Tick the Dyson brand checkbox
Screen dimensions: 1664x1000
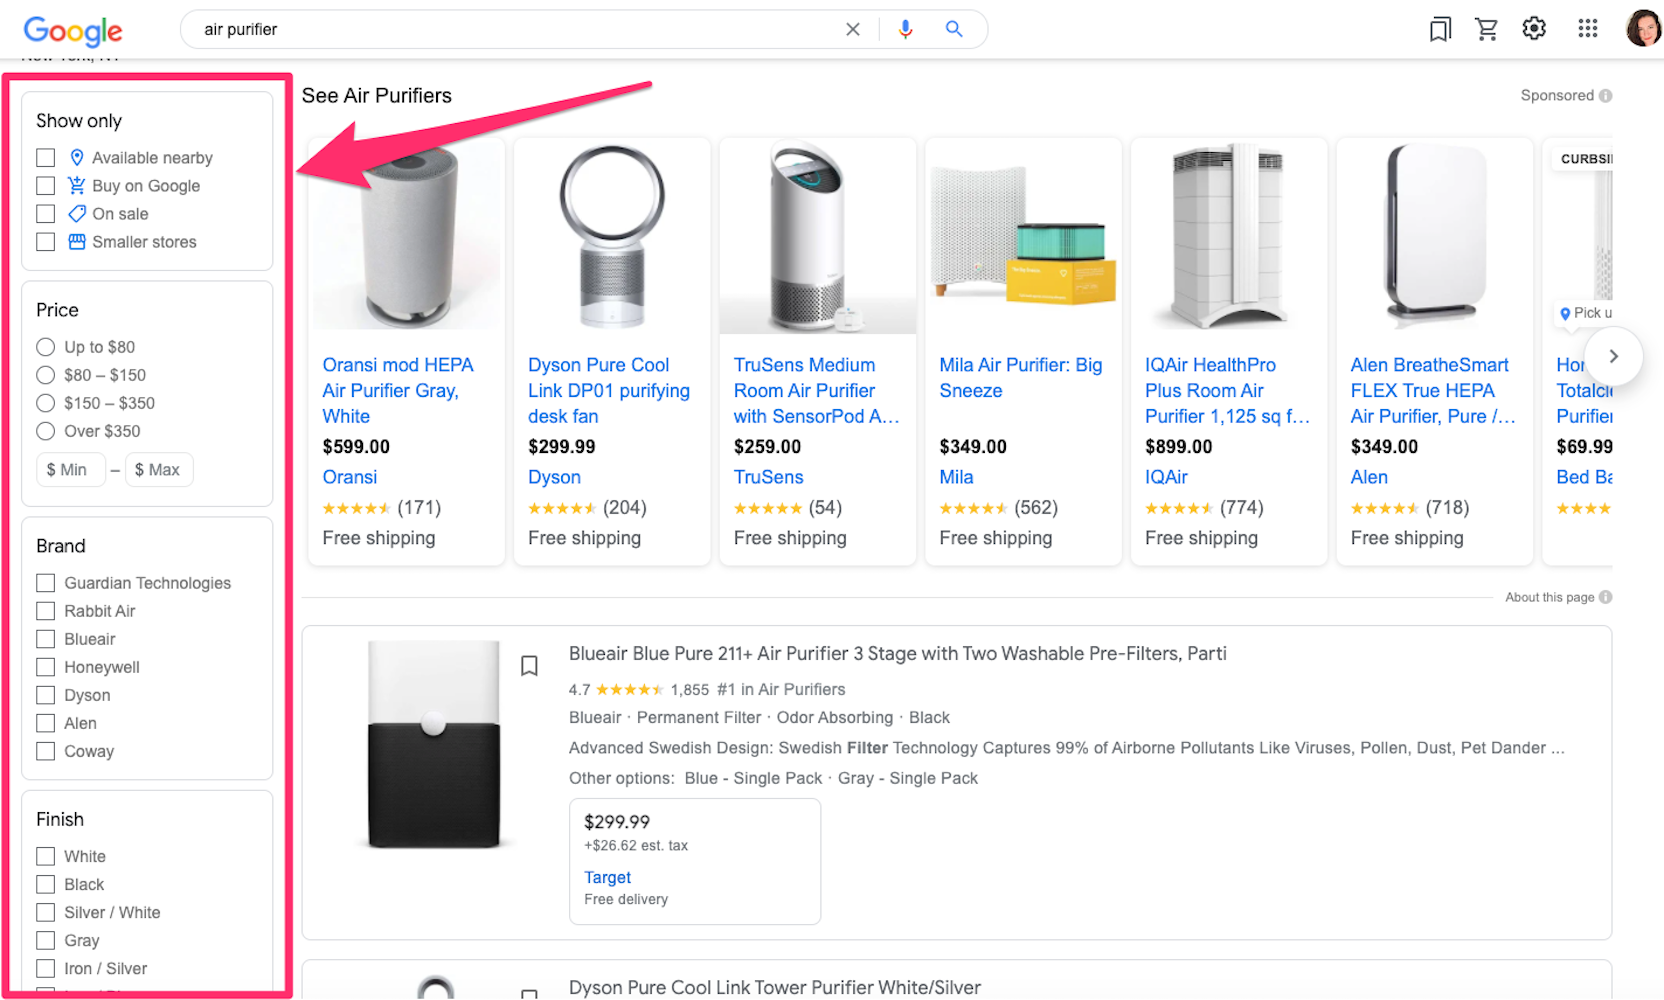[46, 695]
